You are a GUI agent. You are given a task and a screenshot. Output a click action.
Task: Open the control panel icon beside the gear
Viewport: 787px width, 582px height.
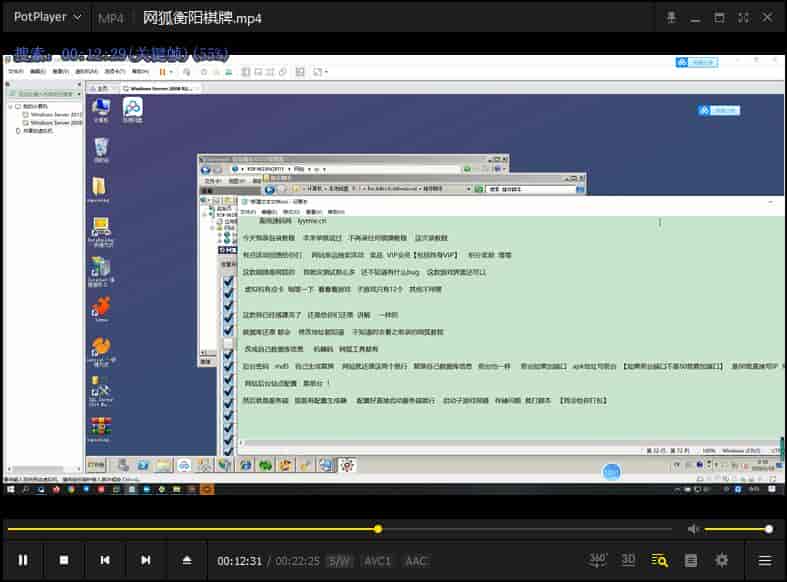[691, 560]
